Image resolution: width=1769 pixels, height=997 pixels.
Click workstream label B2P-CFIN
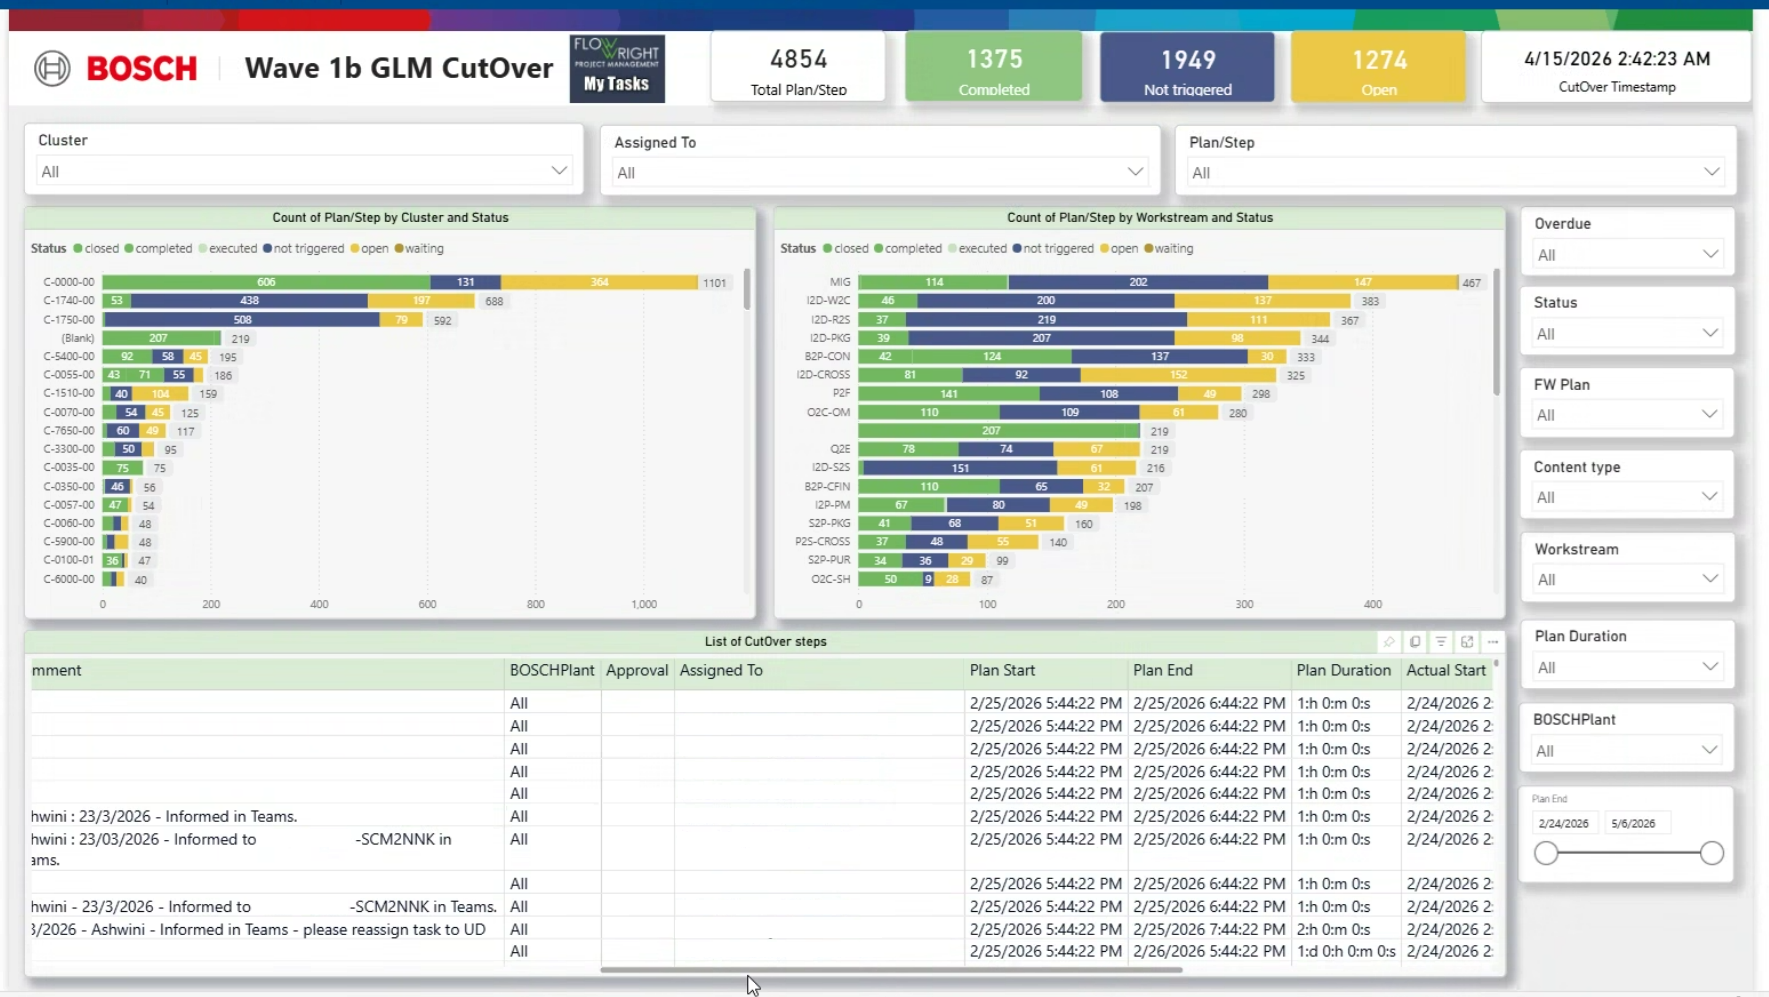tap(827, 487)
